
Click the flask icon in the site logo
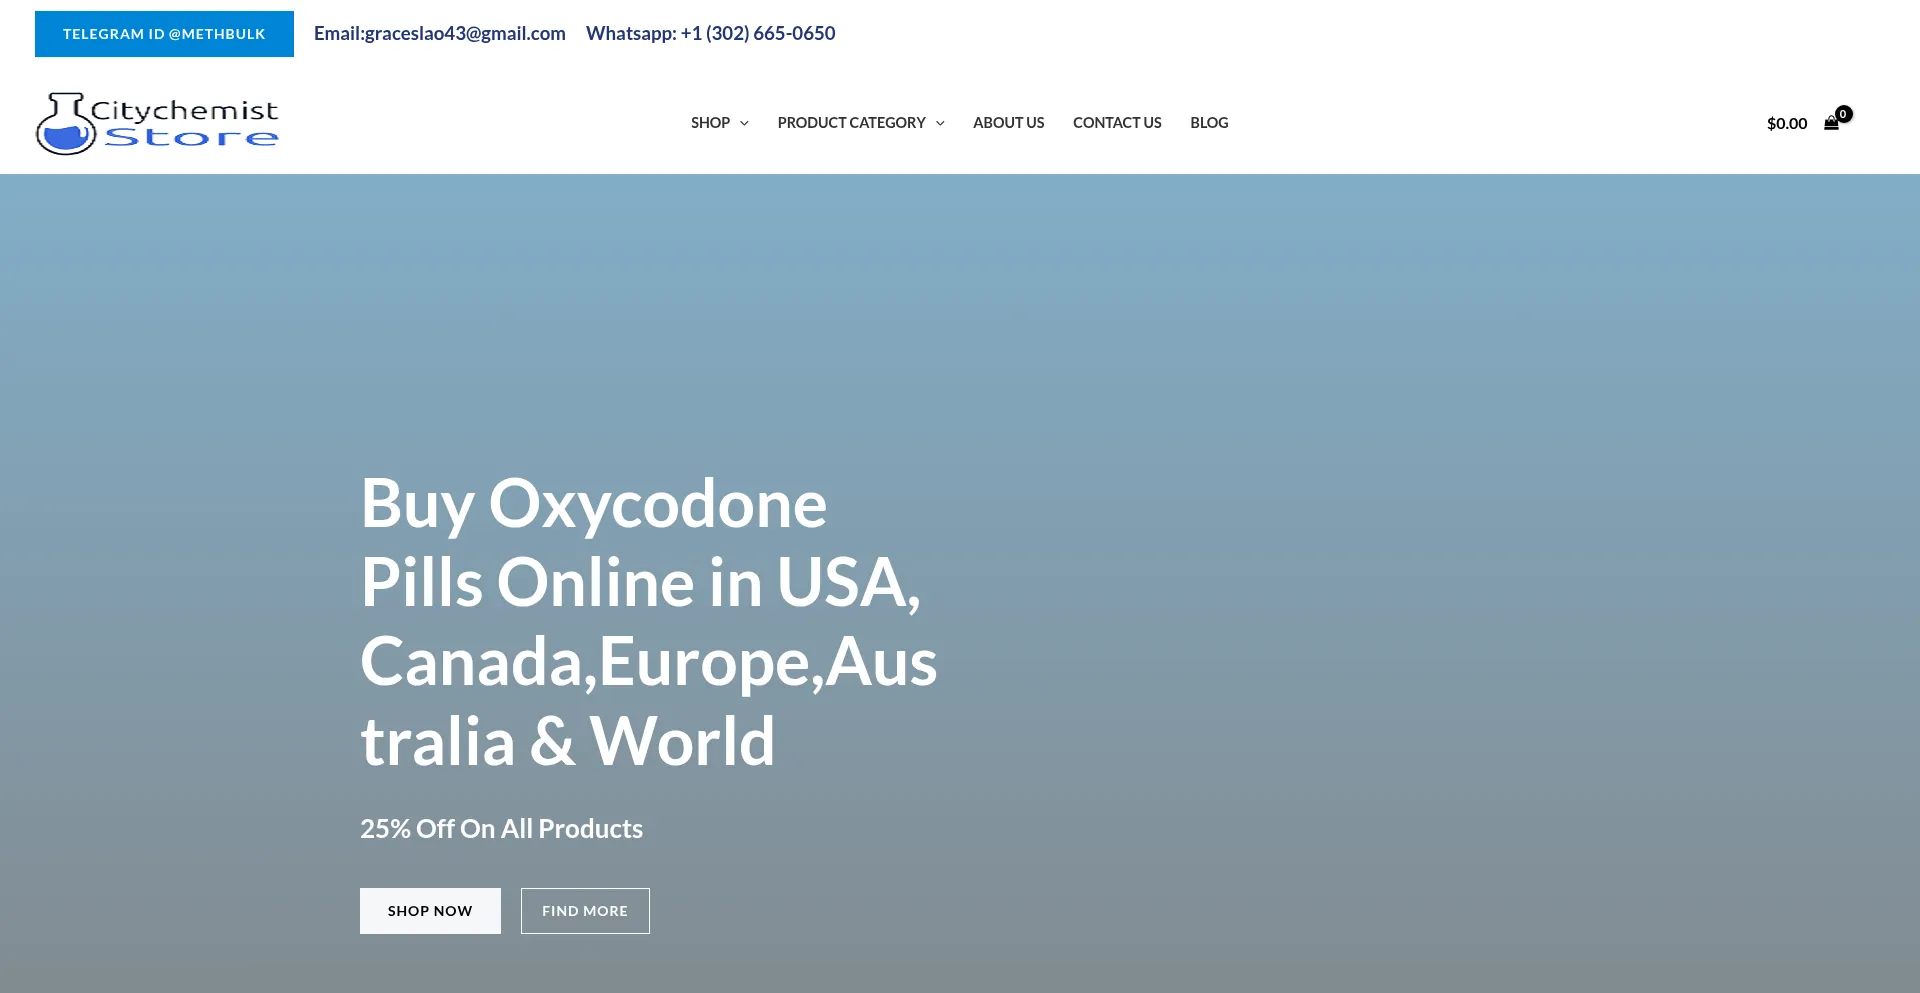point(65,124)
